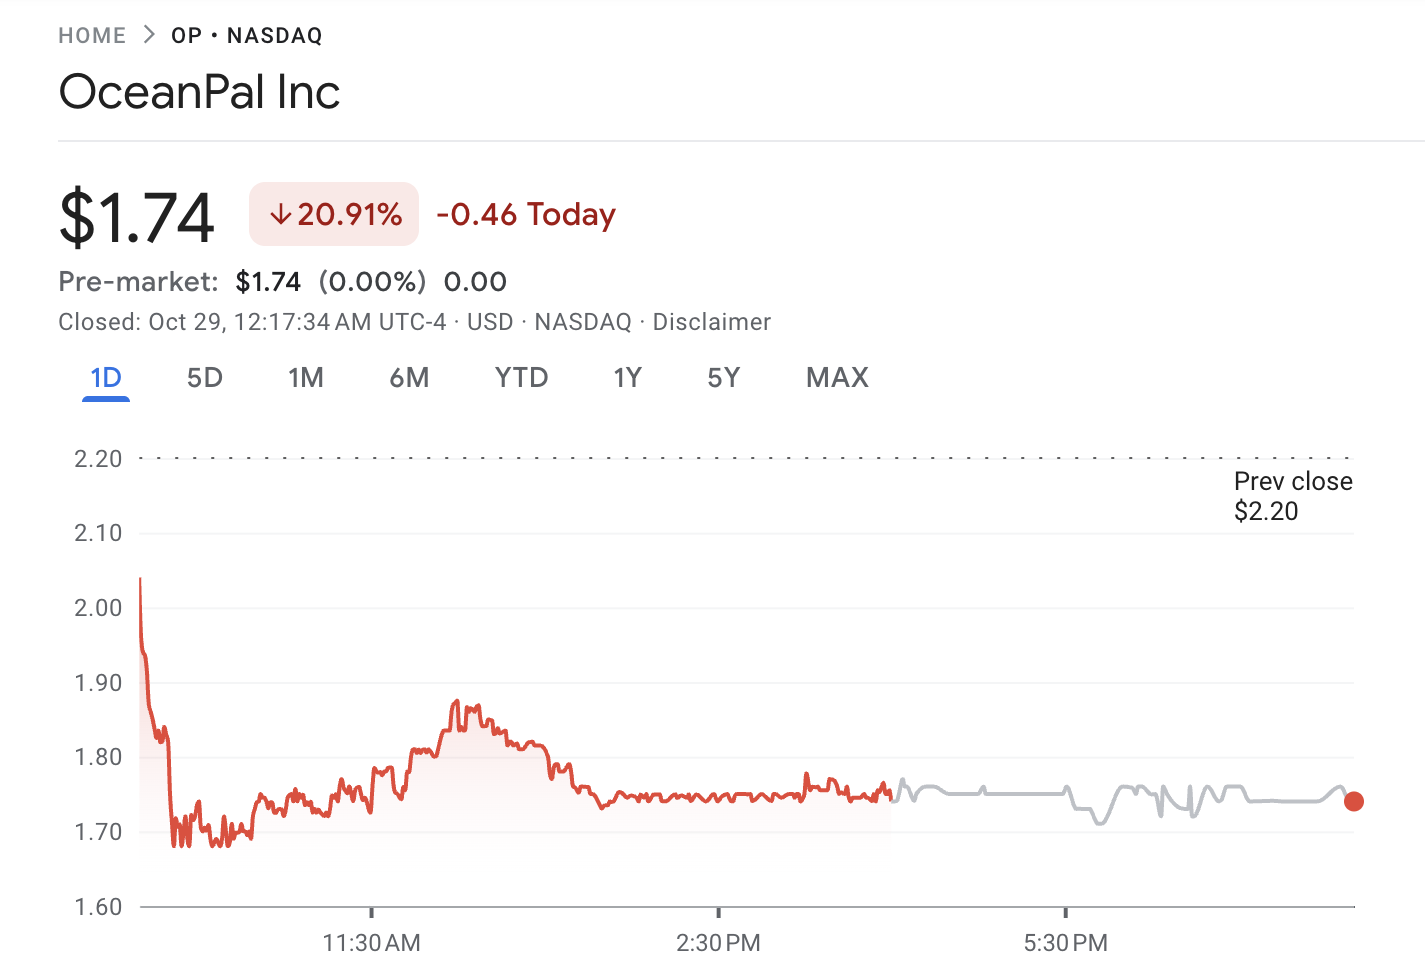Open the 5Y historical view

(723, 377)
